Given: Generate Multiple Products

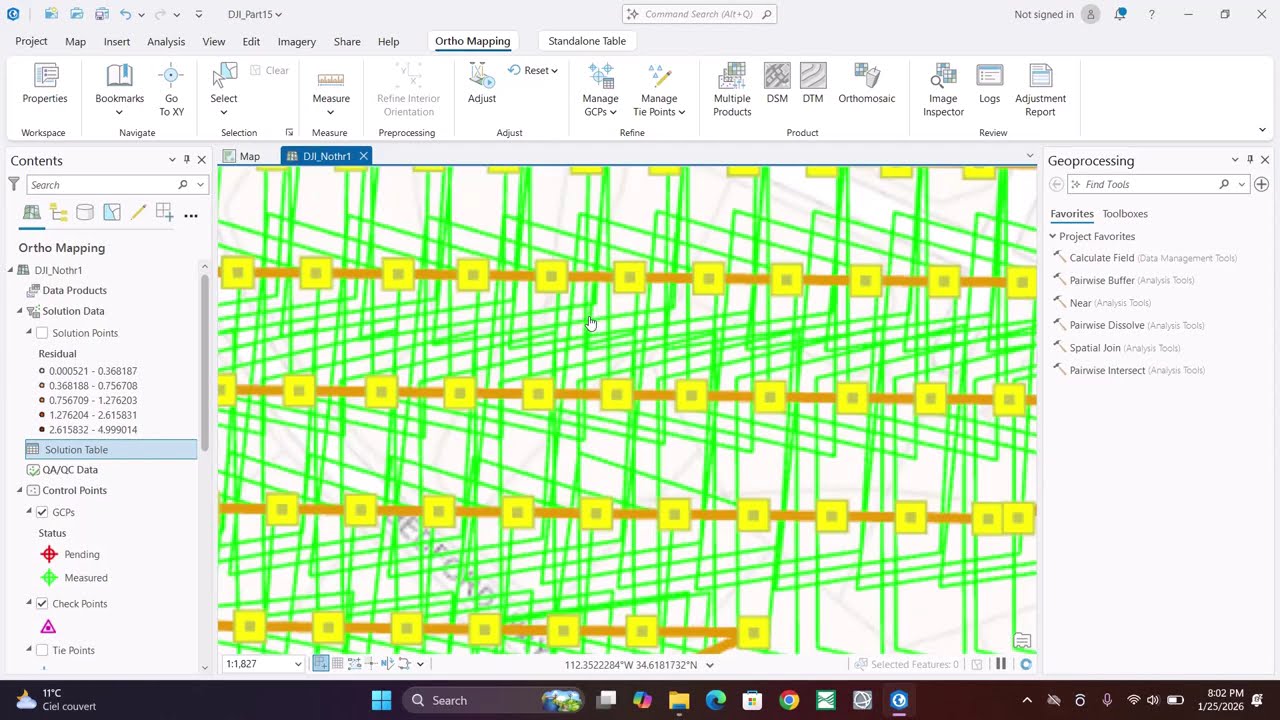Looking at the screenshot, I should (732, 90).
